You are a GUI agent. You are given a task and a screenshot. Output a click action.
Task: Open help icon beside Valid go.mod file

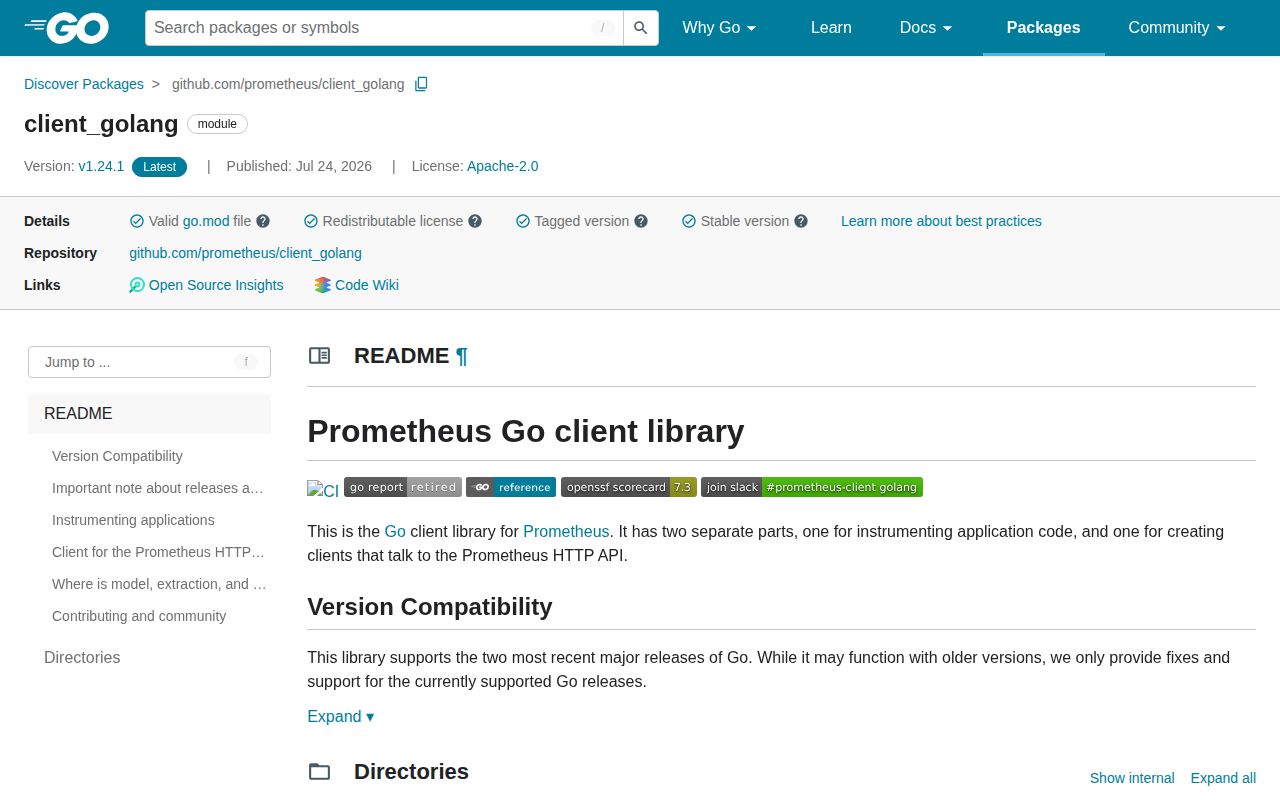(x=263, y=221)
